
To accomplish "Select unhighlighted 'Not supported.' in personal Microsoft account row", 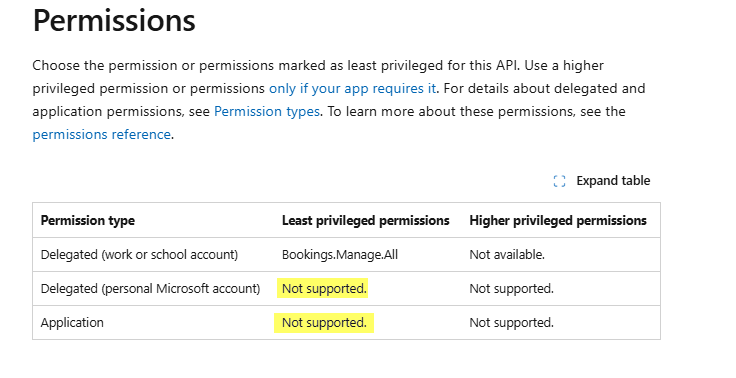I will pyautogui.click(x=512, y=288).
